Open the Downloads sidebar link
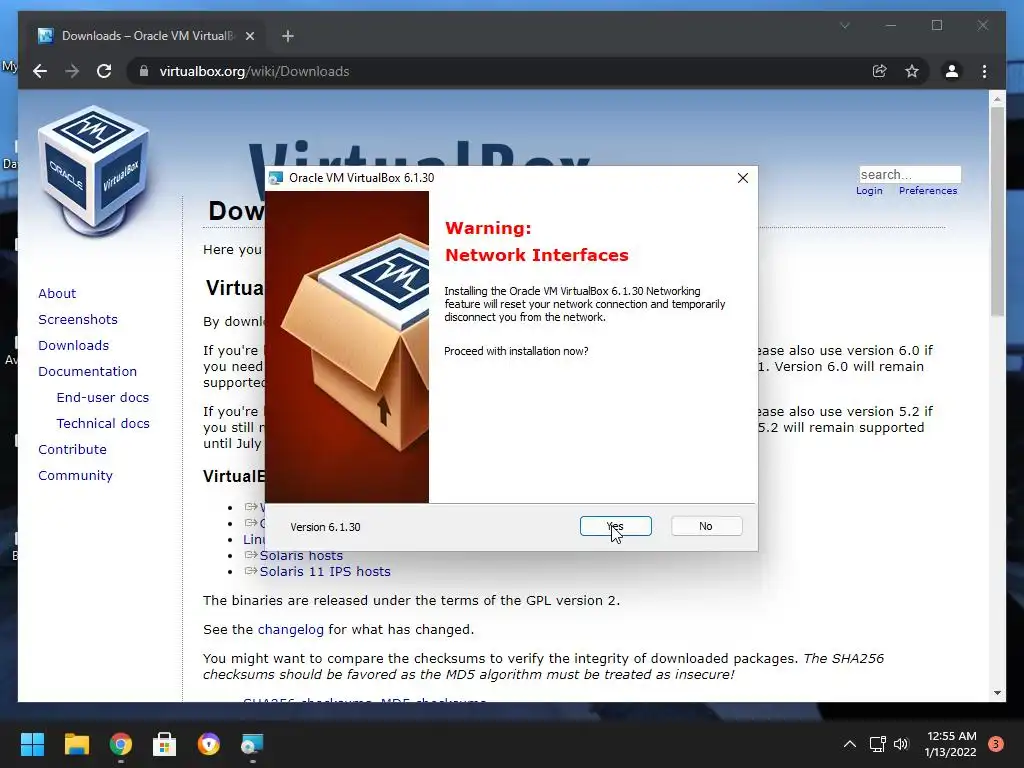This screenshot has height=768, width=1024. [73, 345]
